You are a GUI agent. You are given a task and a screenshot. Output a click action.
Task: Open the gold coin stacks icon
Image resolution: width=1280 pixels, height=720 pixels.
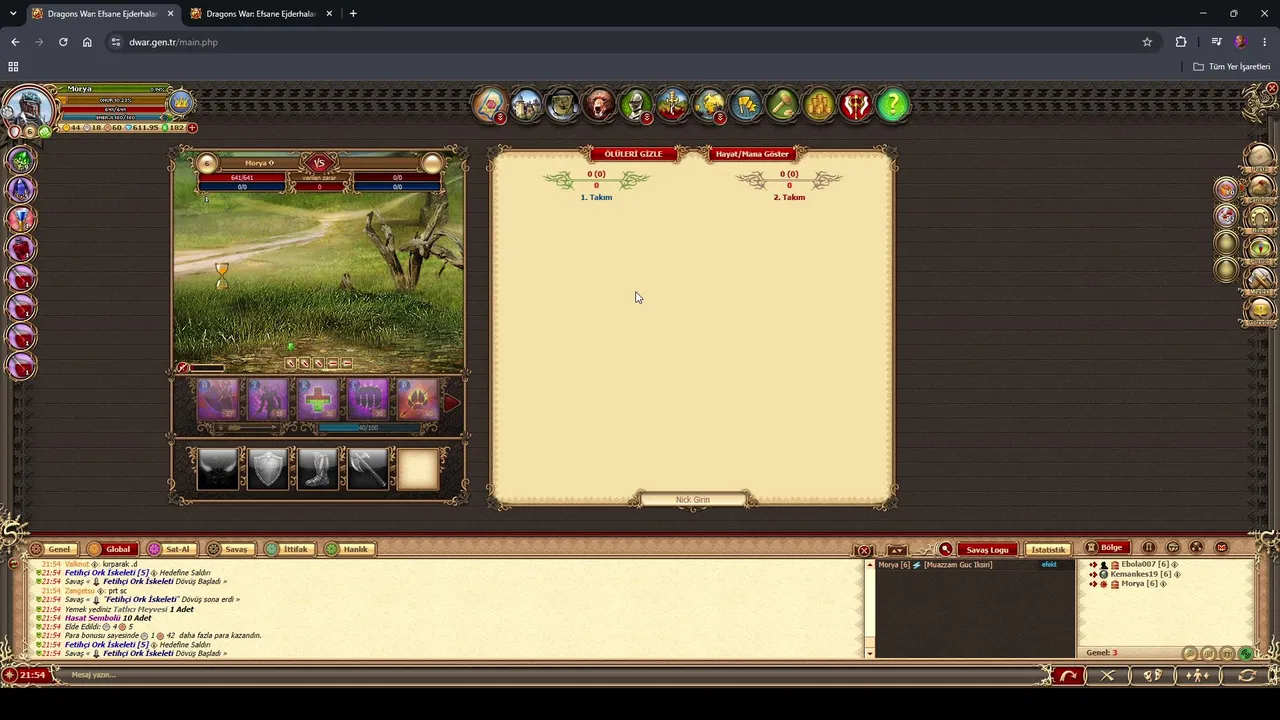click(819, 104)
